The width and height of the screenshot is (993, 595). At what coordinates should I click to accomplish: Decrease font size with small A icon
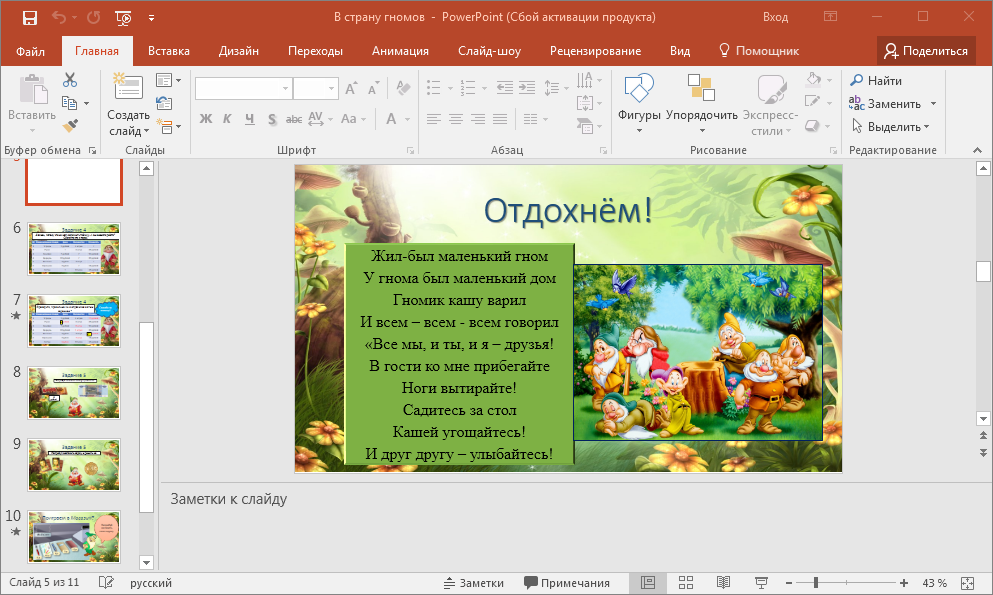coord(374,89)
